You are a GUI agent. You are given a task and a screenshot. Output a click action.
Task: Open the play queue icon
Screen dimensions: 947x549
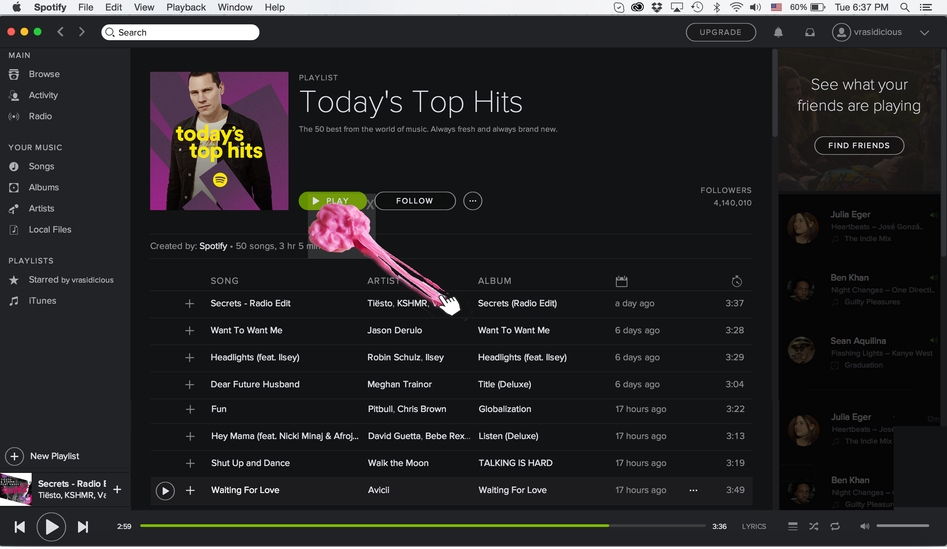[792, 527]
